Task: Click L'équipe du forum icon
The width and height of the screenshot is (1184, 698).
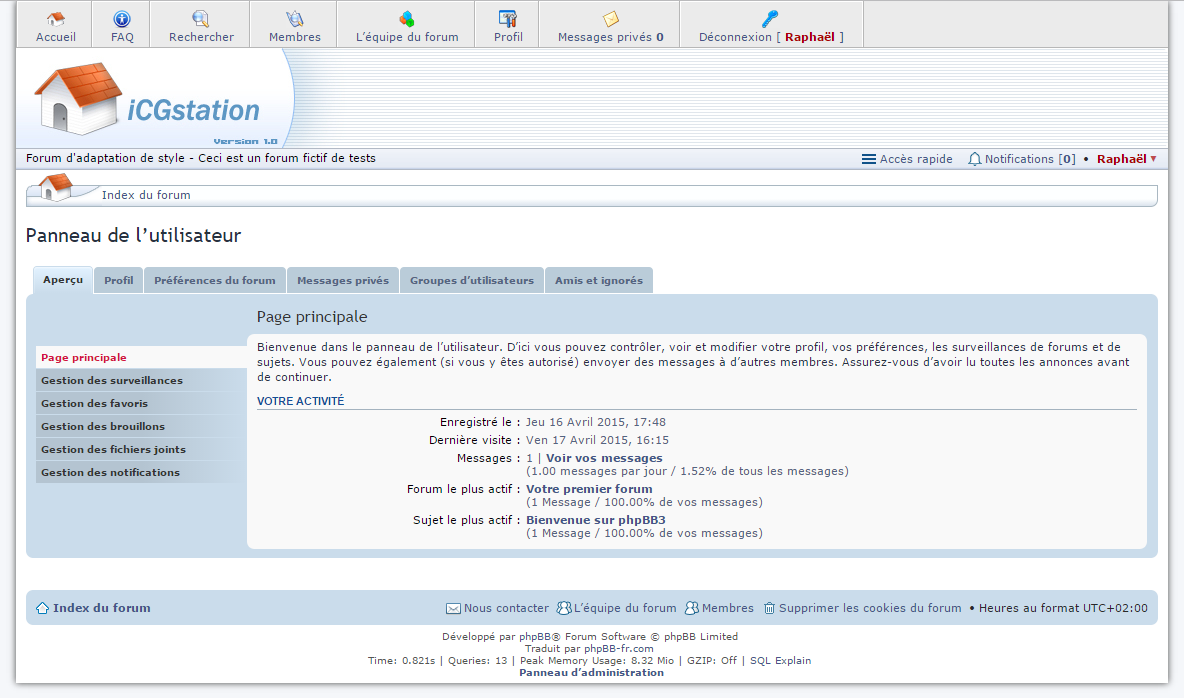Action: click(x=407, y=19)
